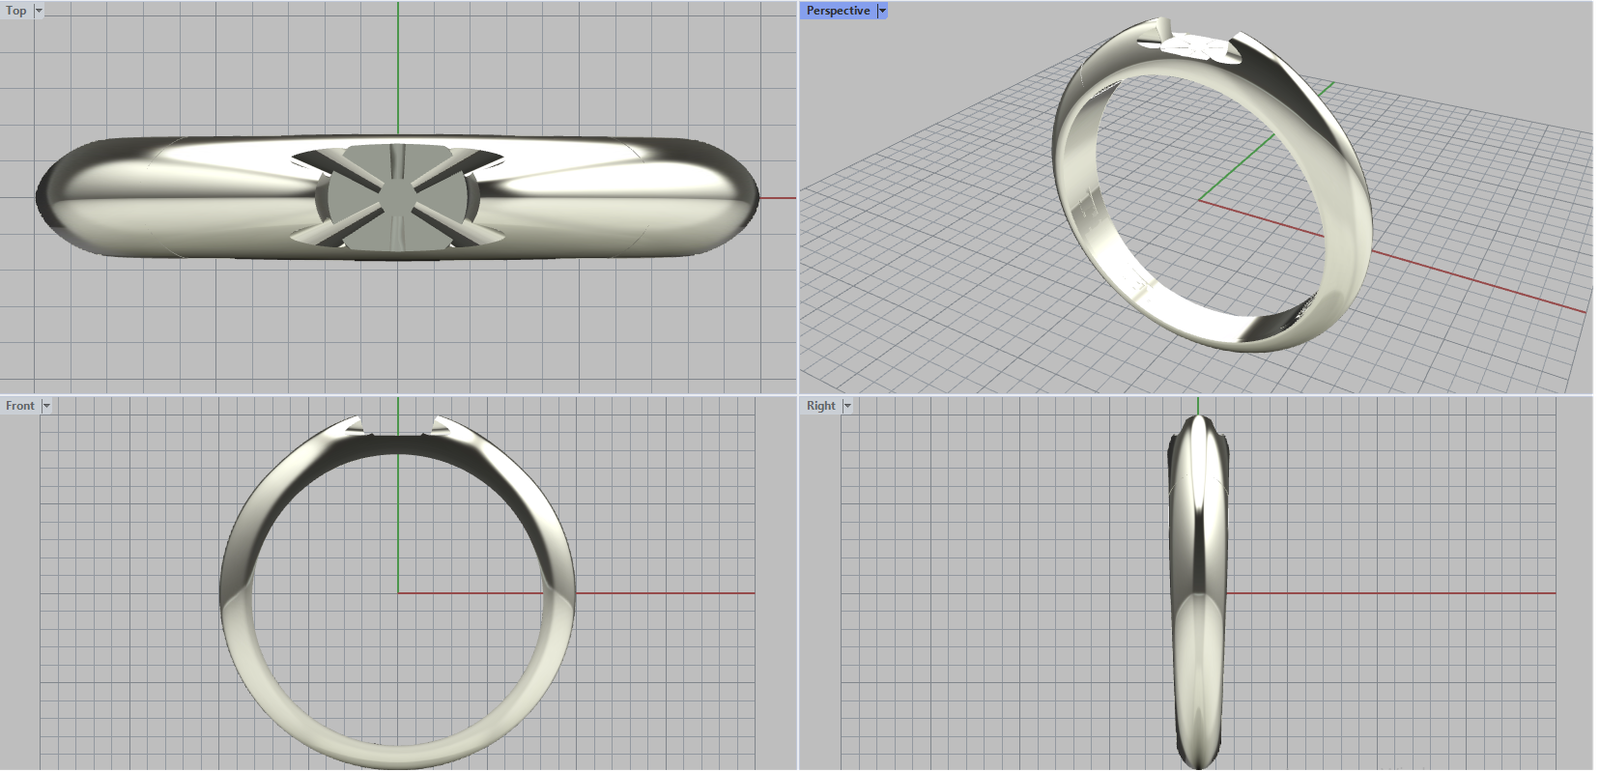
Task: Click the ring band in Front viewport
Action: [x=236, y=600]
